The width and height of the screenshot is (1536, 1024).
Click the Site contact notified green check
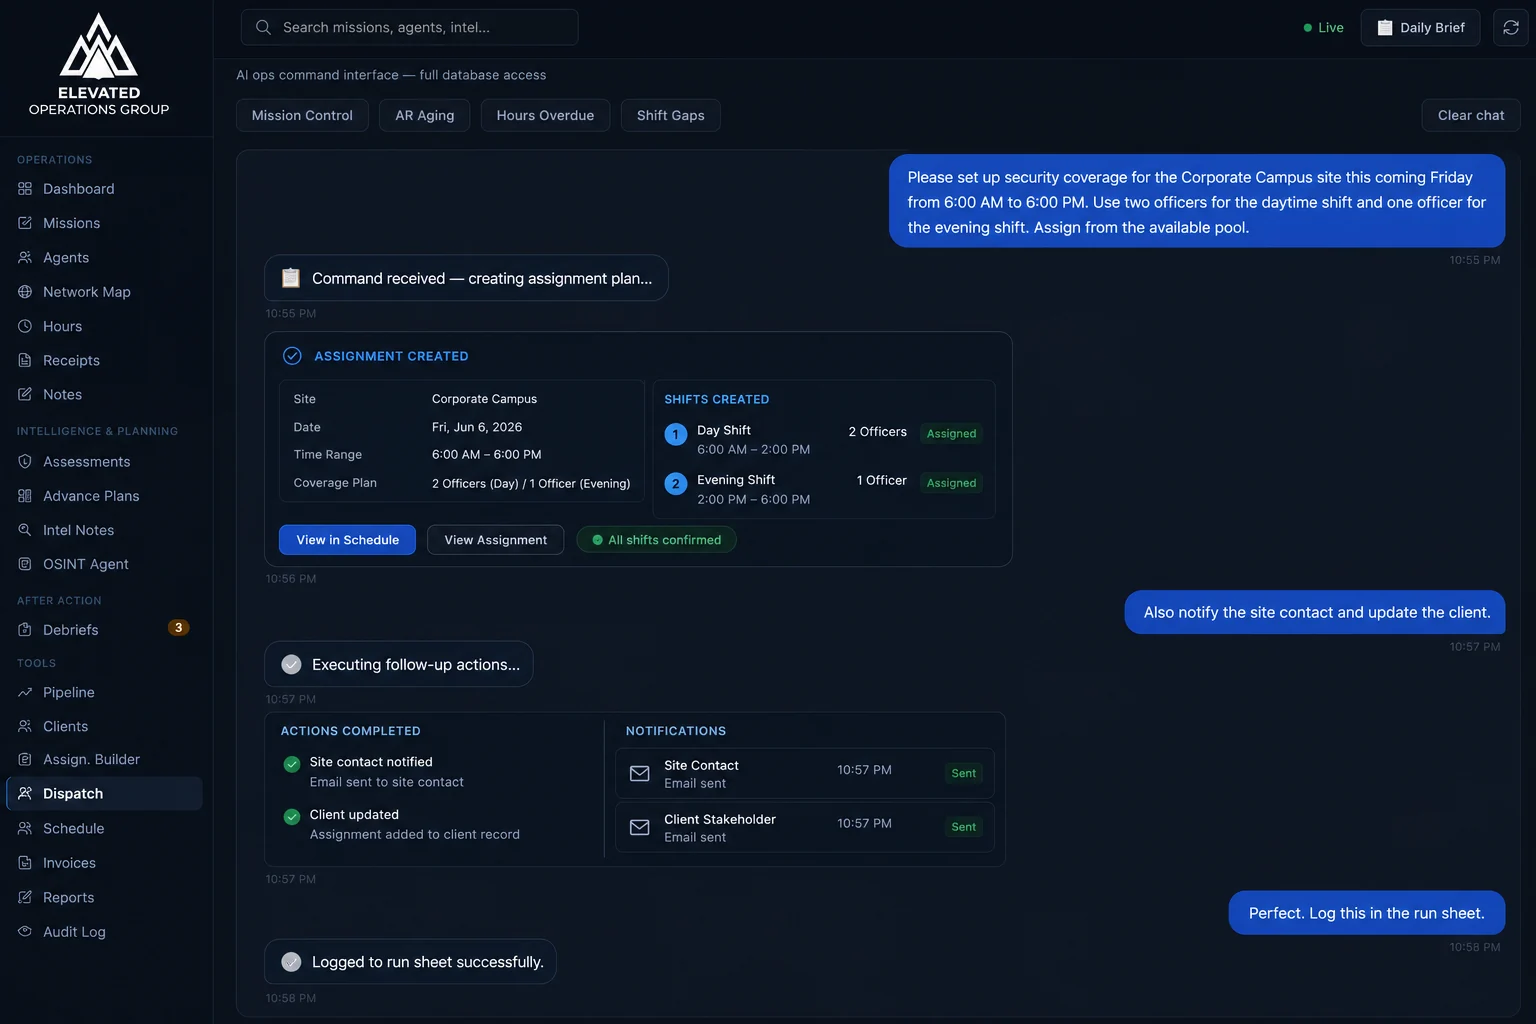292,764
